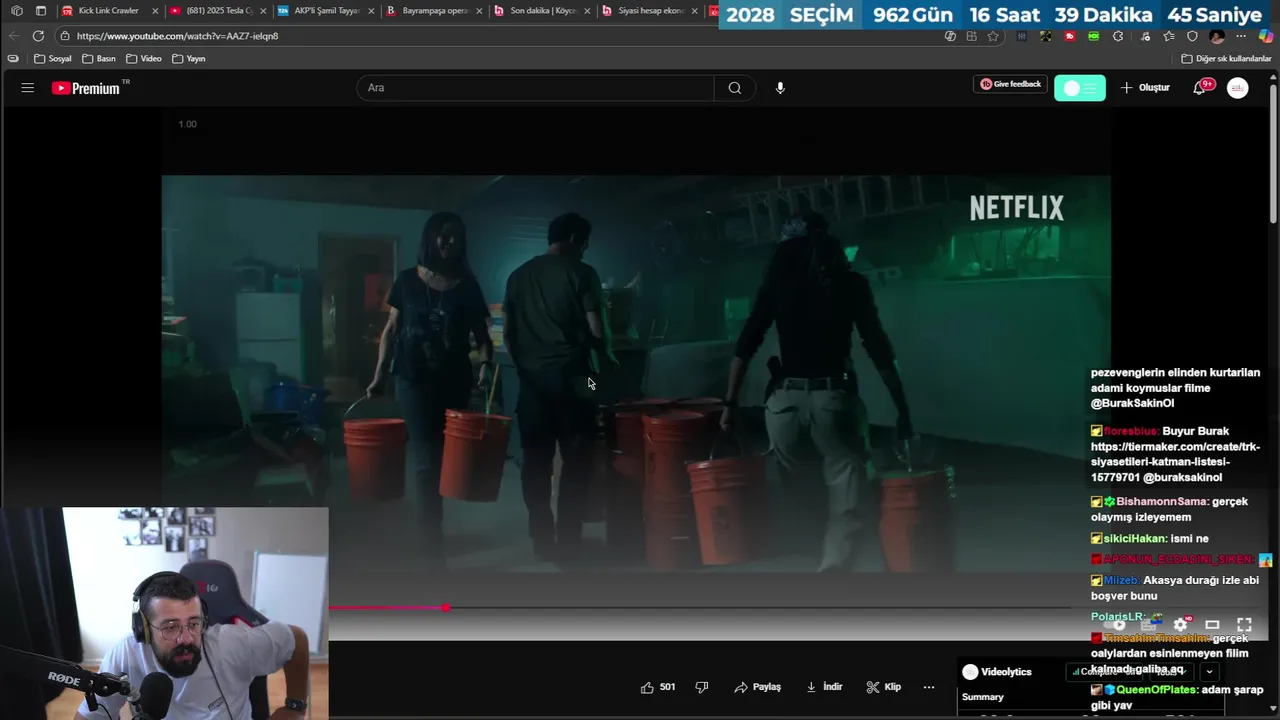Screen dimensions: 1280x720
Task: Click the red played portion of timeline
Action: point(386,607)
